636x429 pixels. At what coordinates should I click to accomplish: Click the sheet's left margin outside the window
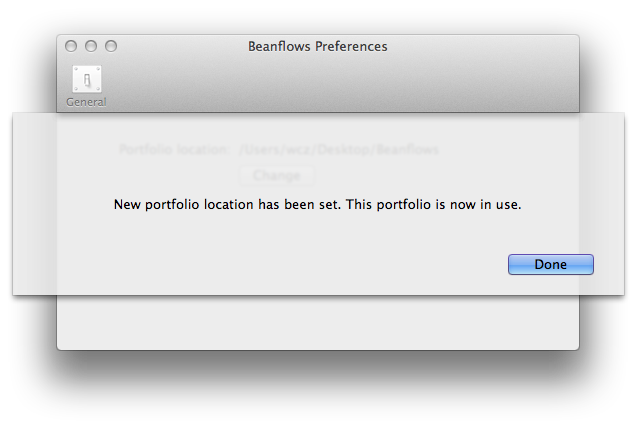tap(34, 204)
